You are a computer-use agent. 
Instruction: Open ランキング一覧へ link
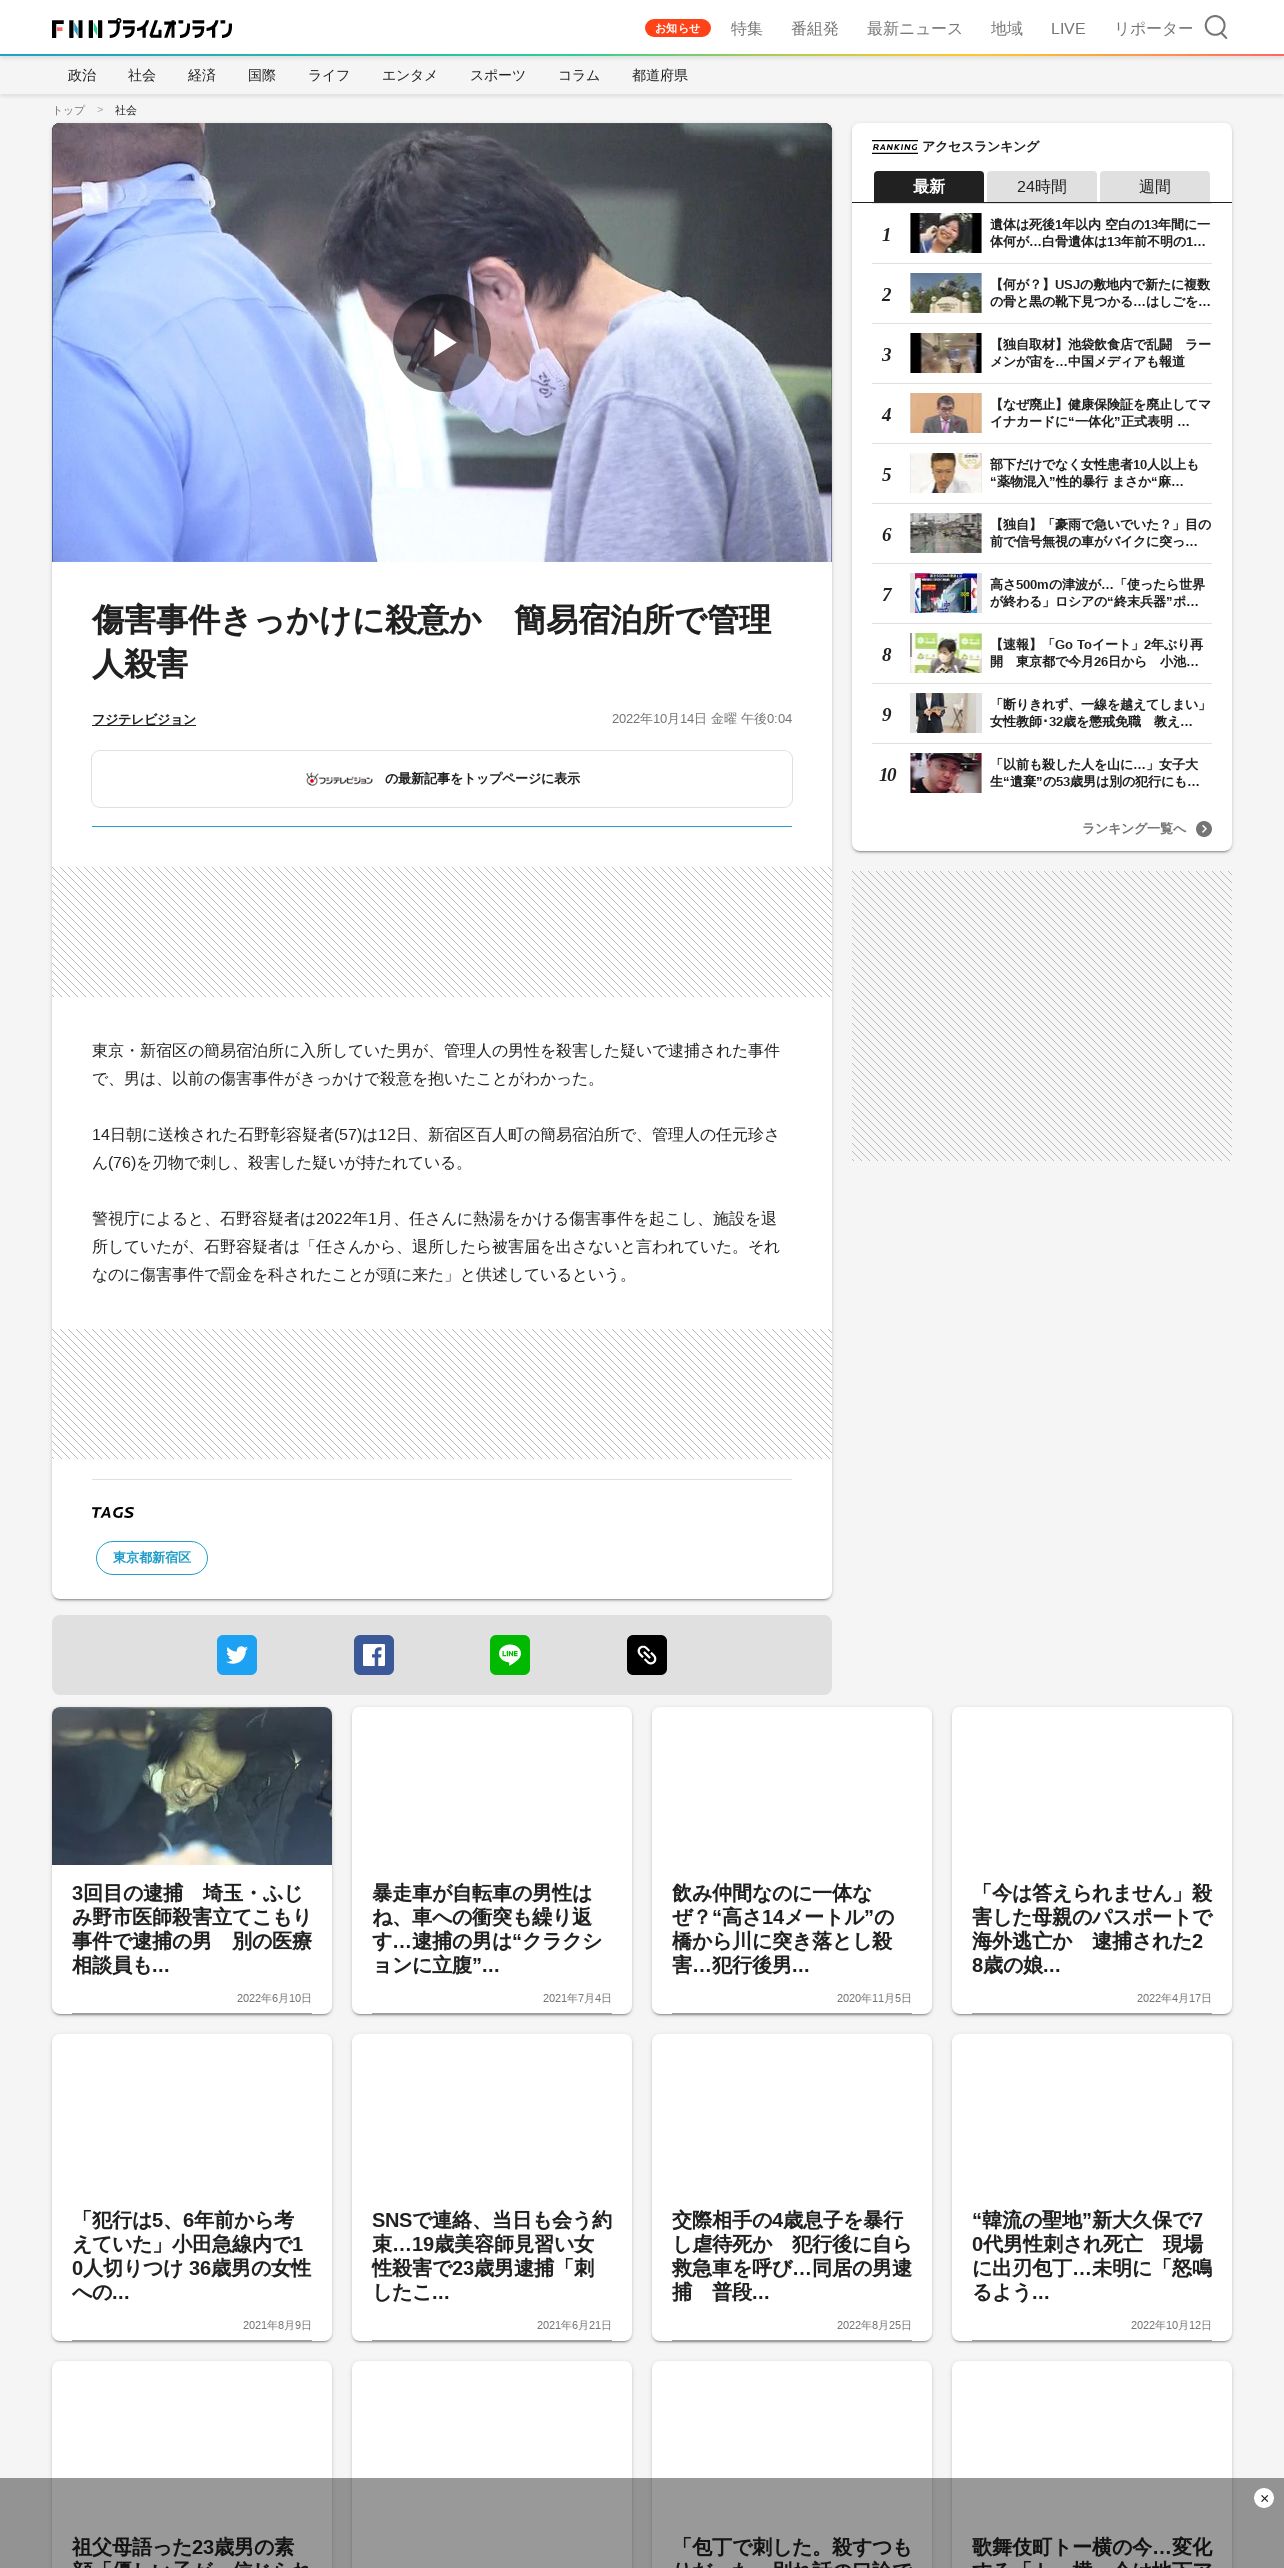(1134, 829)
